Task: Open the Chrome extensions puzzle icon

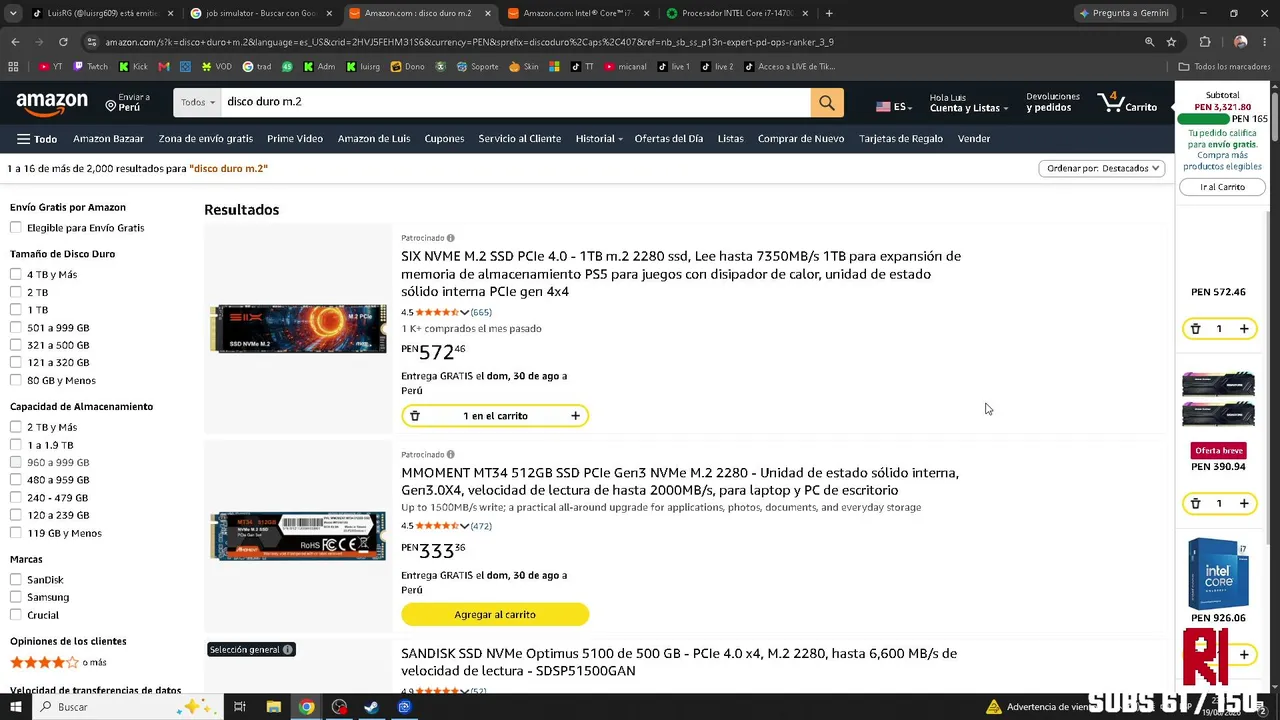Action: [1205, 42]
